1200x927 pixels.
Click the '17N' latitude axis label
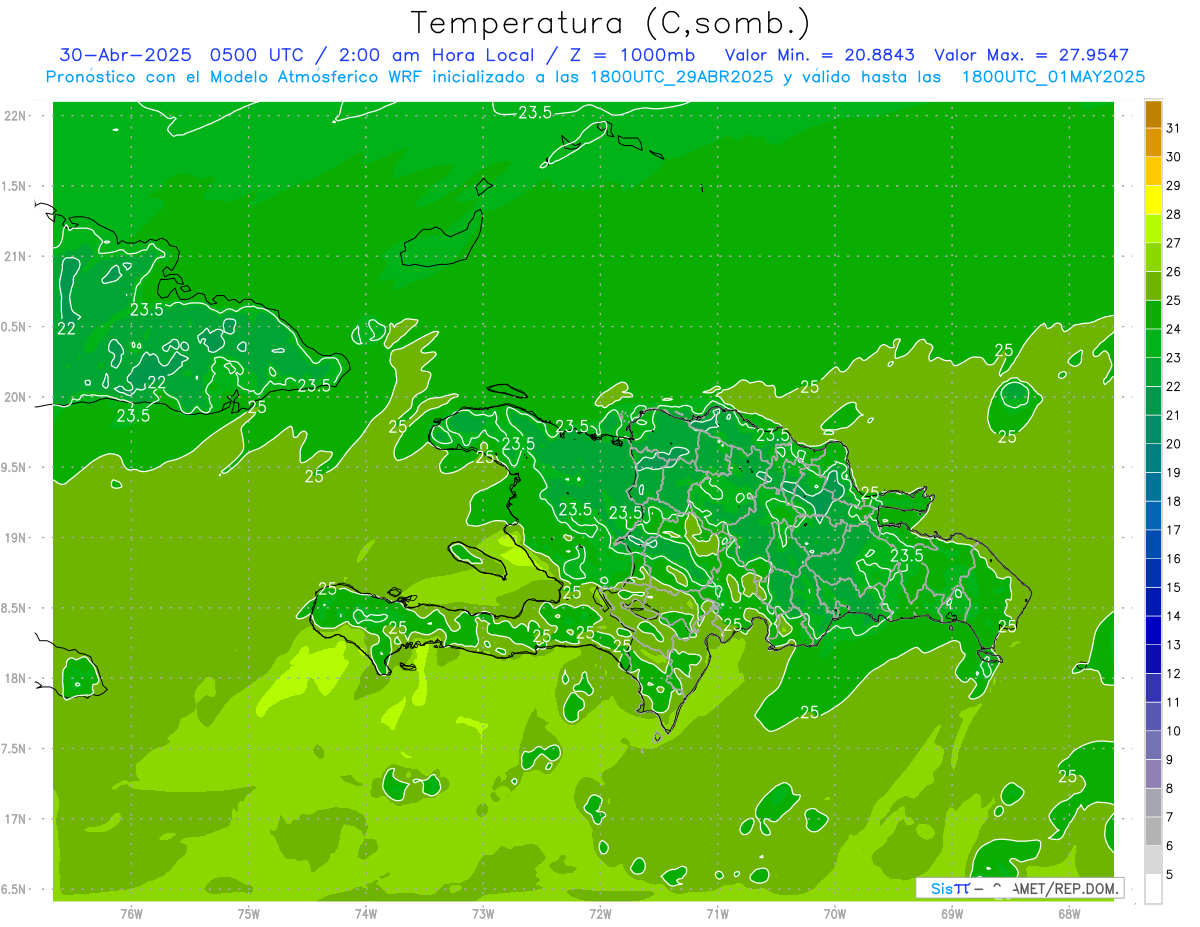tap(15, 819)
